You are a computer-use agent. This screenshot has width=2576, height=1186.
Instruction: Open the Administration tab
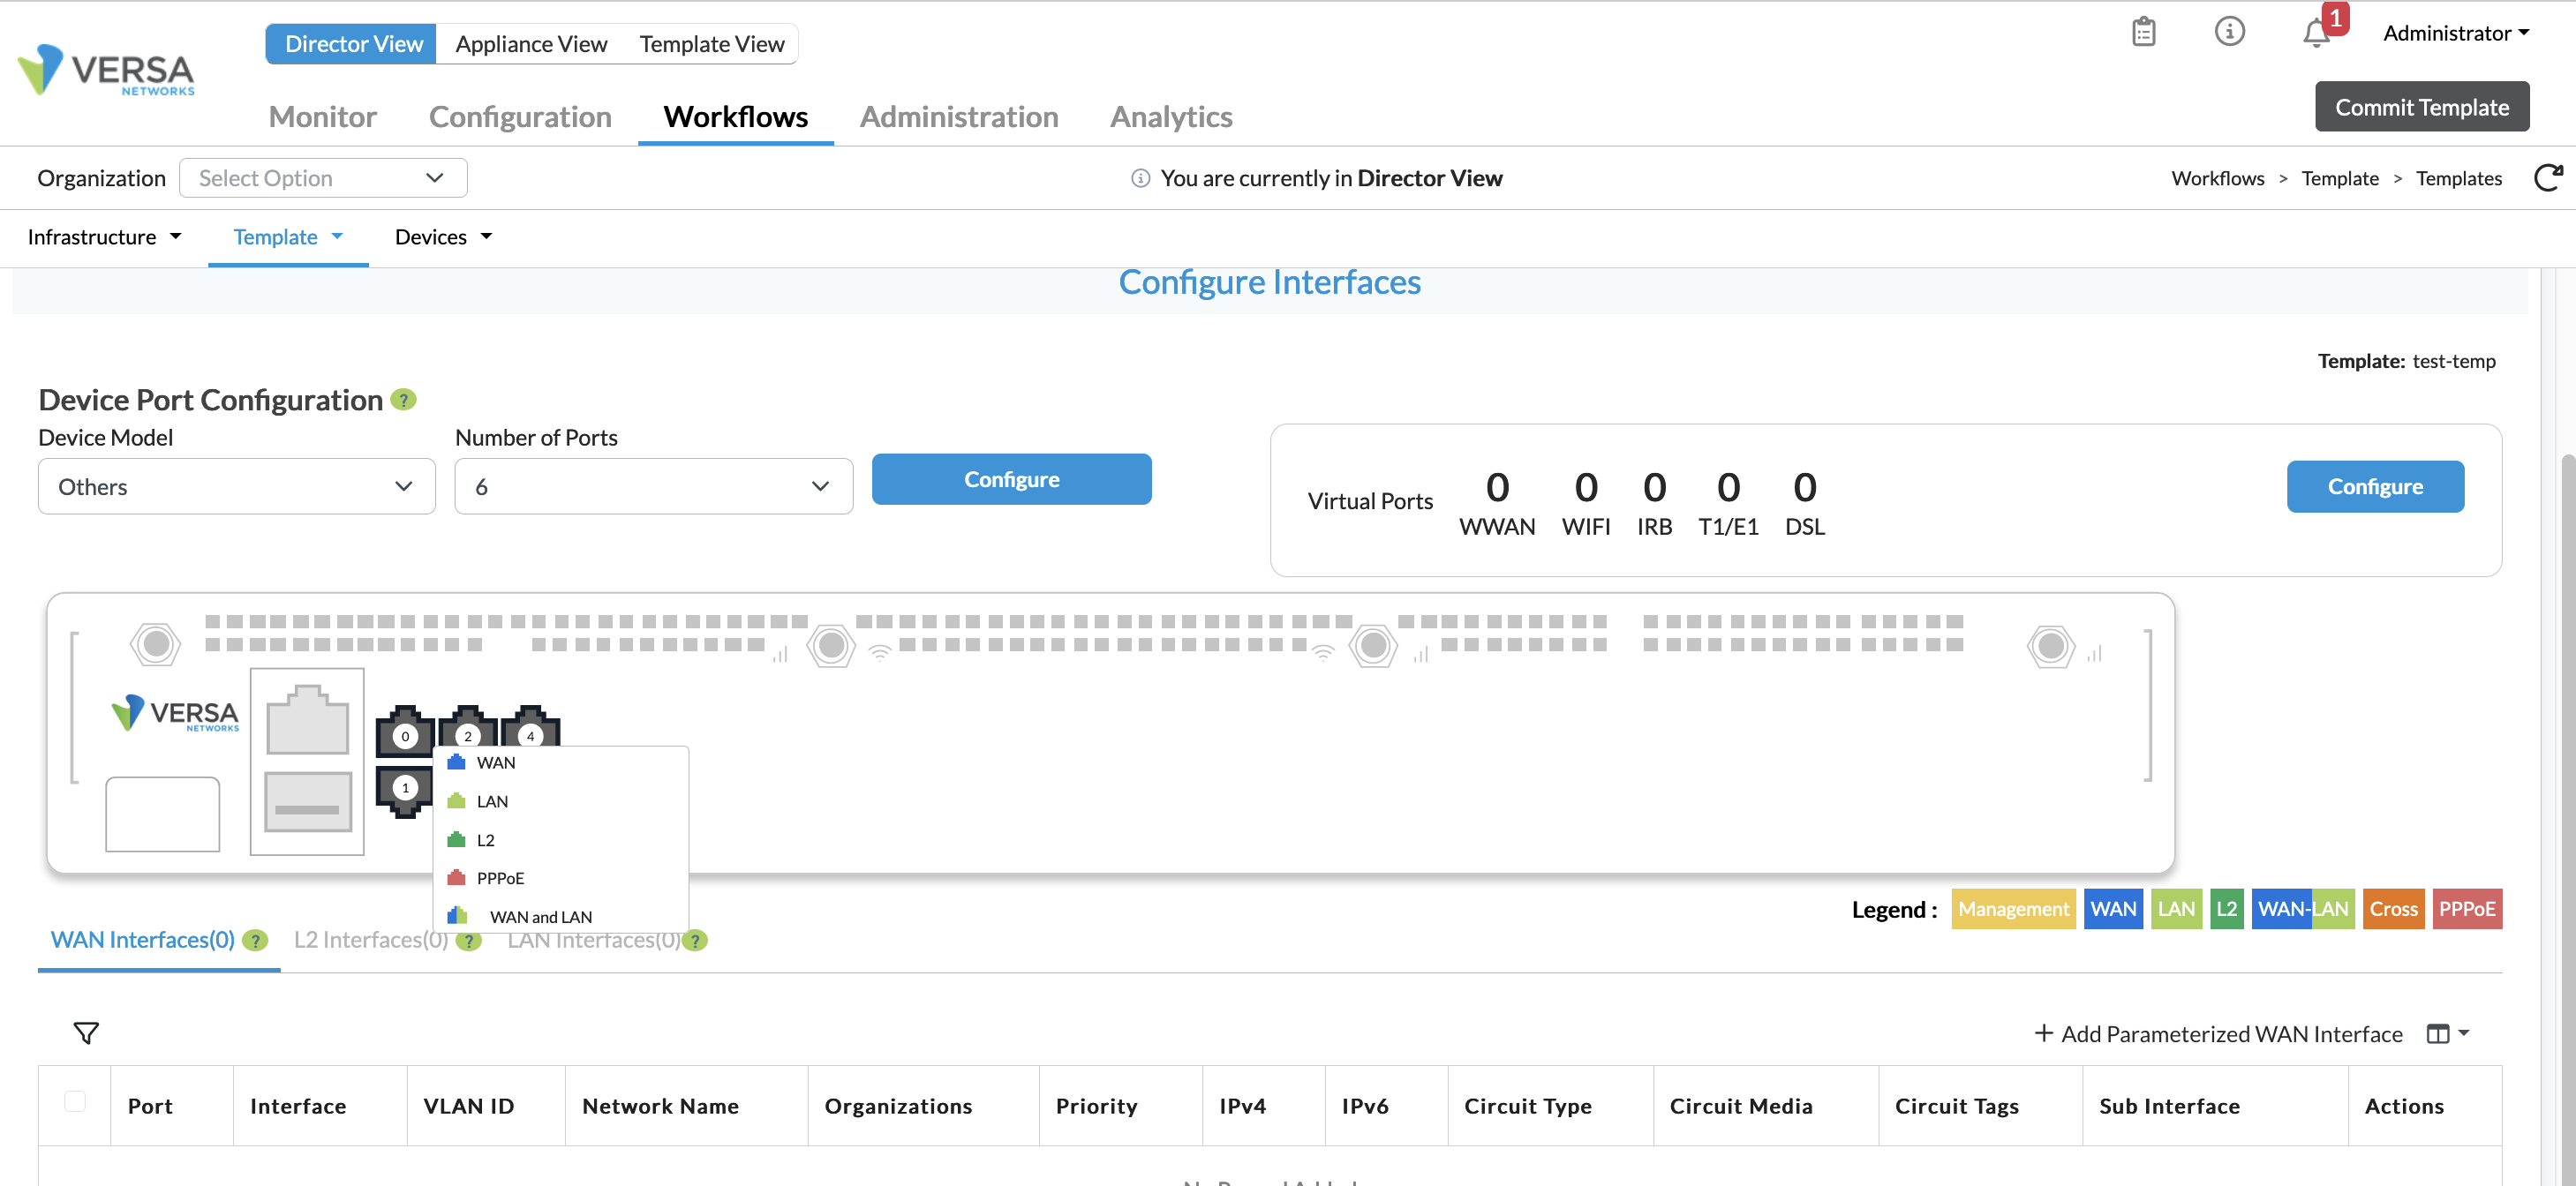(x=959, y=116)
